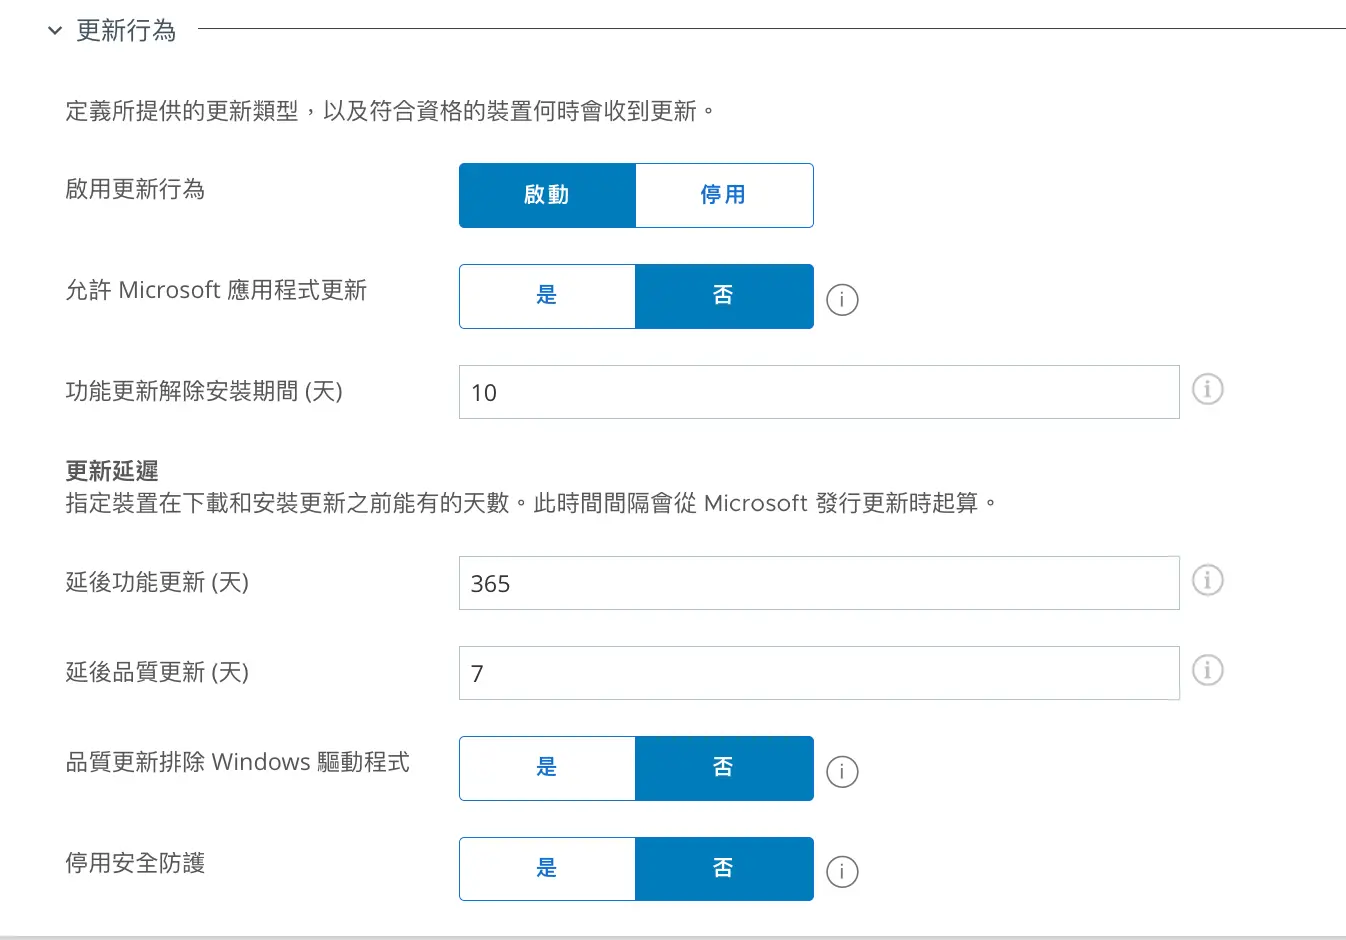Select 是 for 停用安全防護
1346x940 pixels.
click(x=547, y=868)
